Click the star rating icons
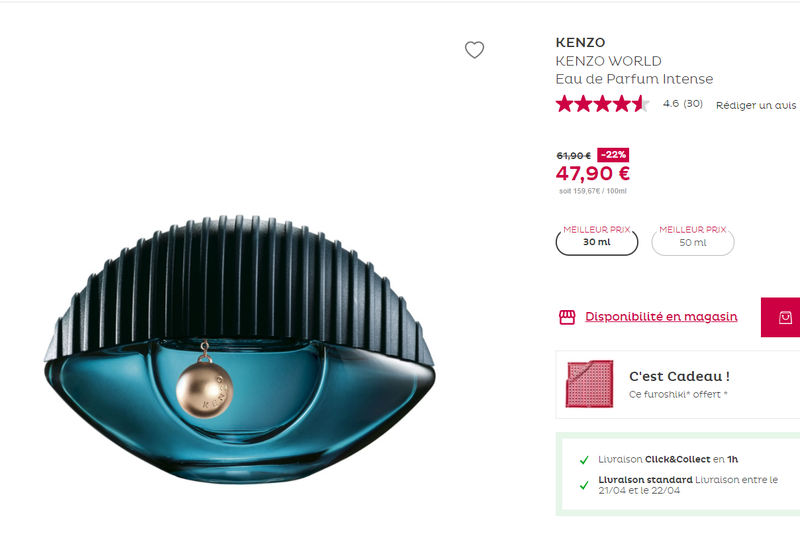Viewport: 800px width, 544px height. click(x=602, y=104)
